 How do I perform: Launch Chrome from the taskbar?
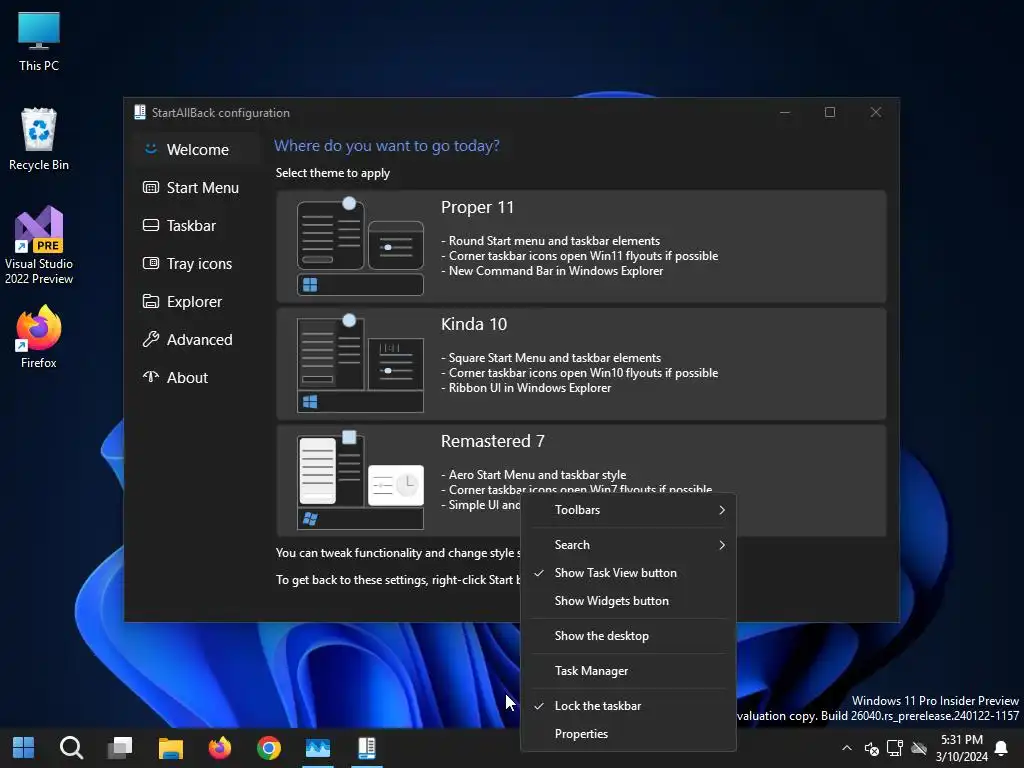tap(268, 748)
